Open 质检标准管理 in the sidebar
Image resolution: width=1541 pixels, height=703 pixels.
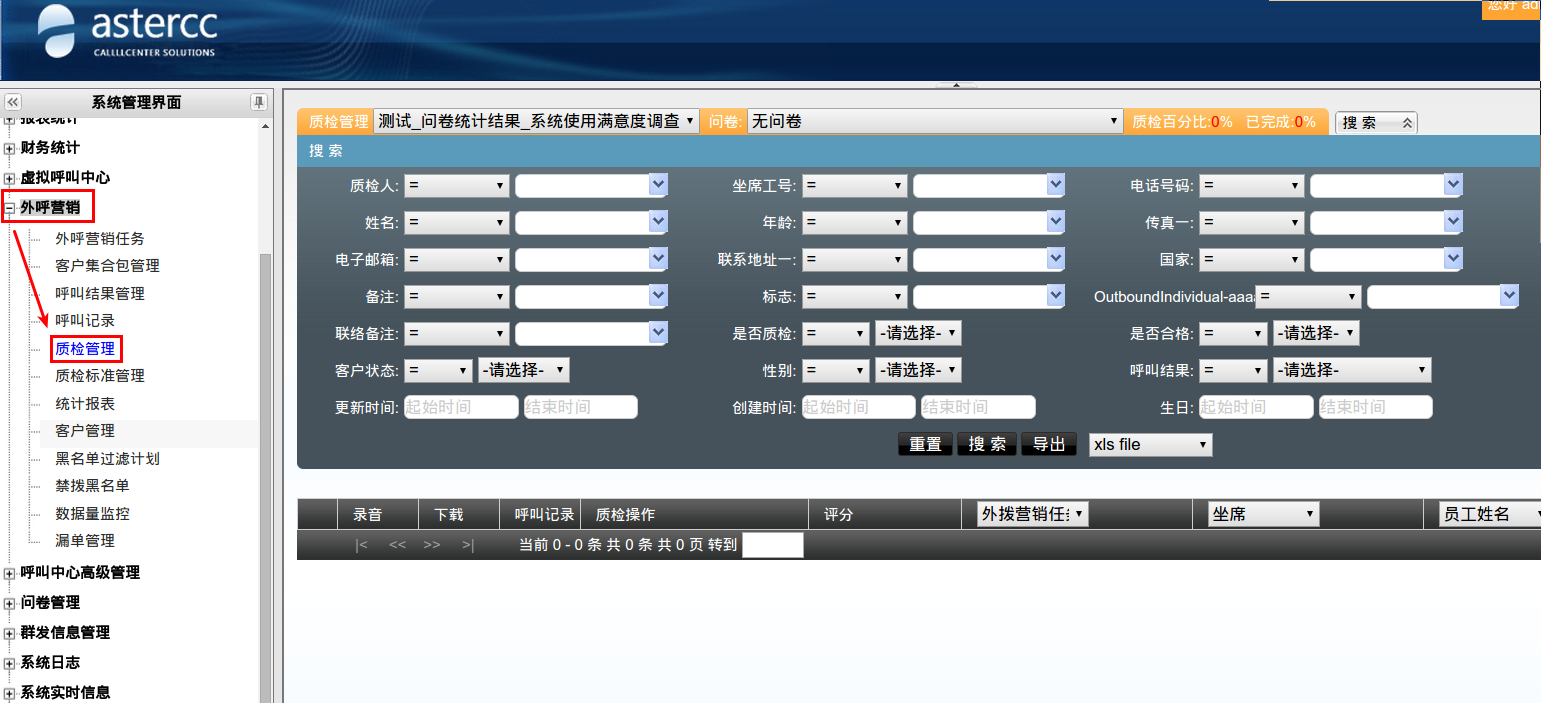(100, 376)
